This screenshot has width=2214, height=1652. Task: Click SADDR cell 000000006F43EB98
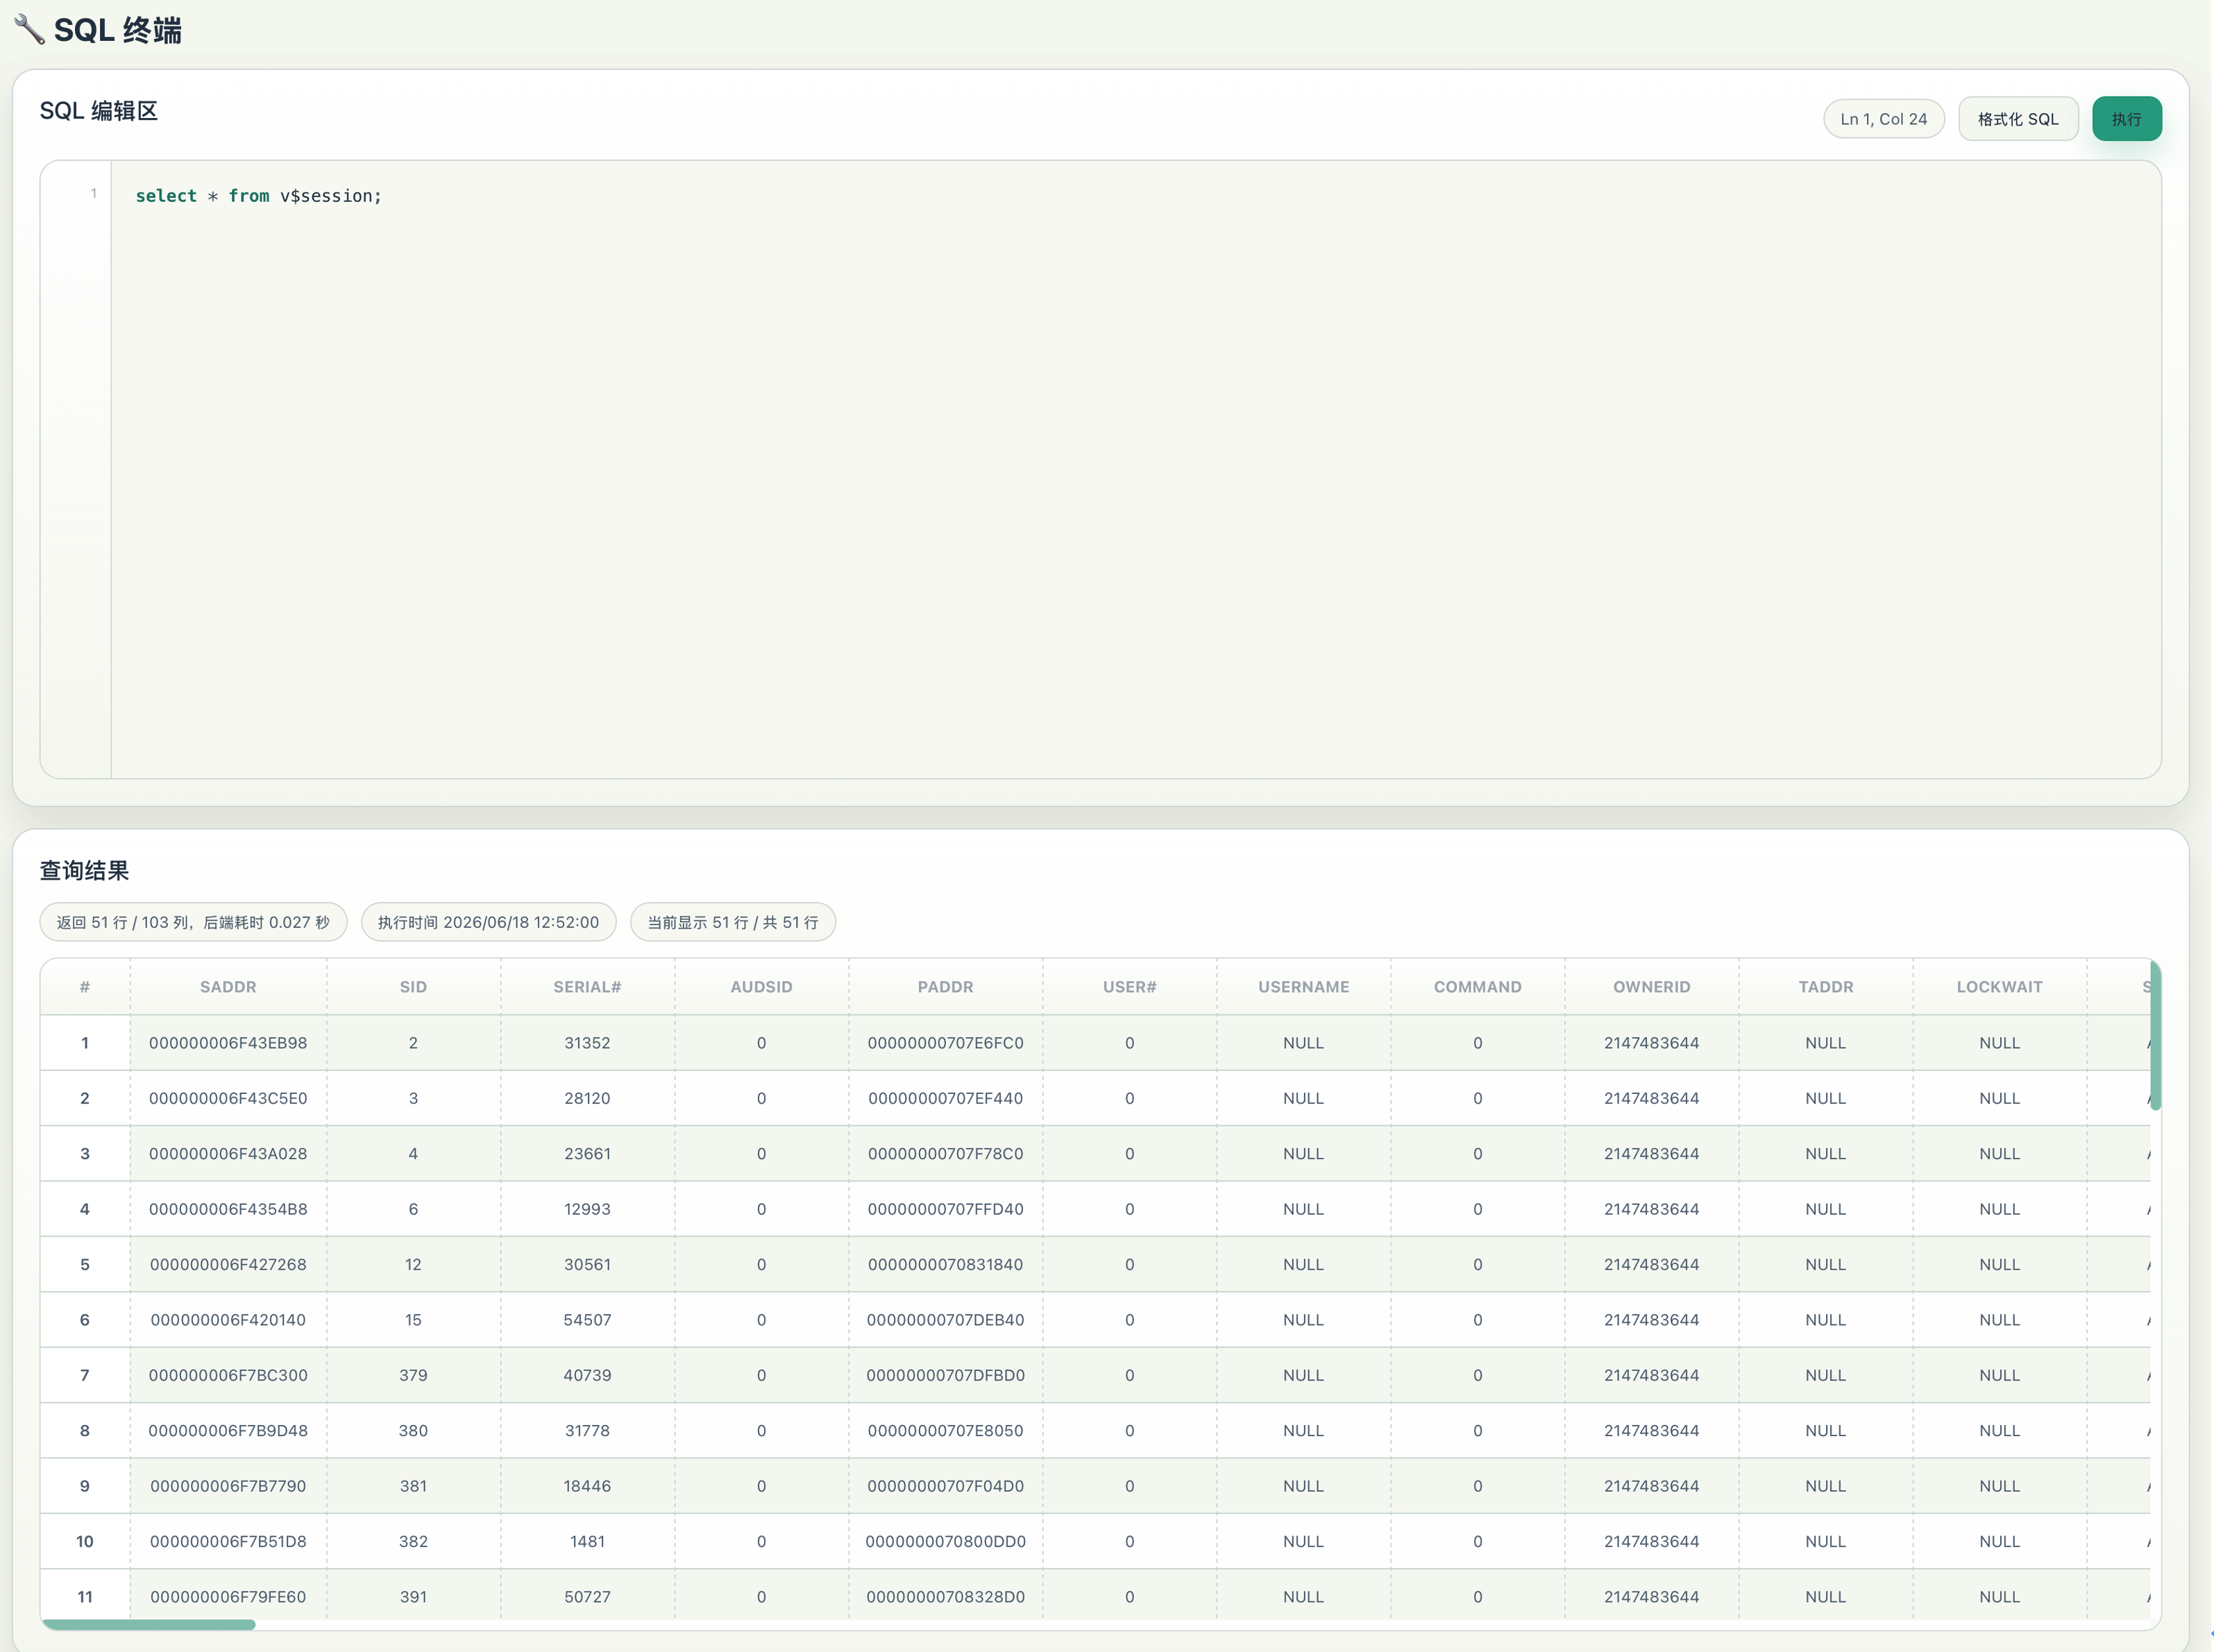tap(228, 1043)
